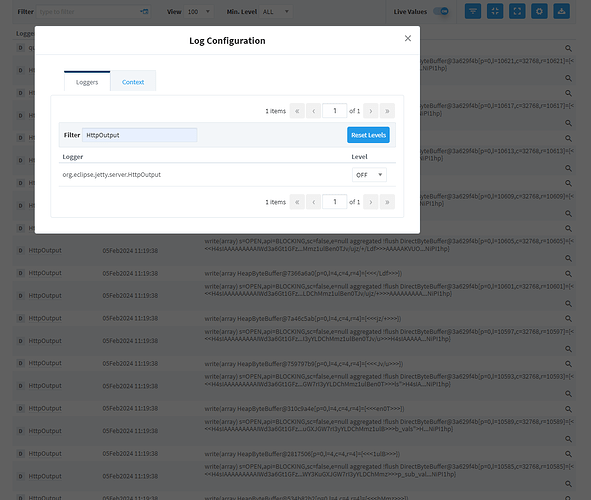Click the fullscreen expand icon button
591x500 pixels.
tap(517, 11)
